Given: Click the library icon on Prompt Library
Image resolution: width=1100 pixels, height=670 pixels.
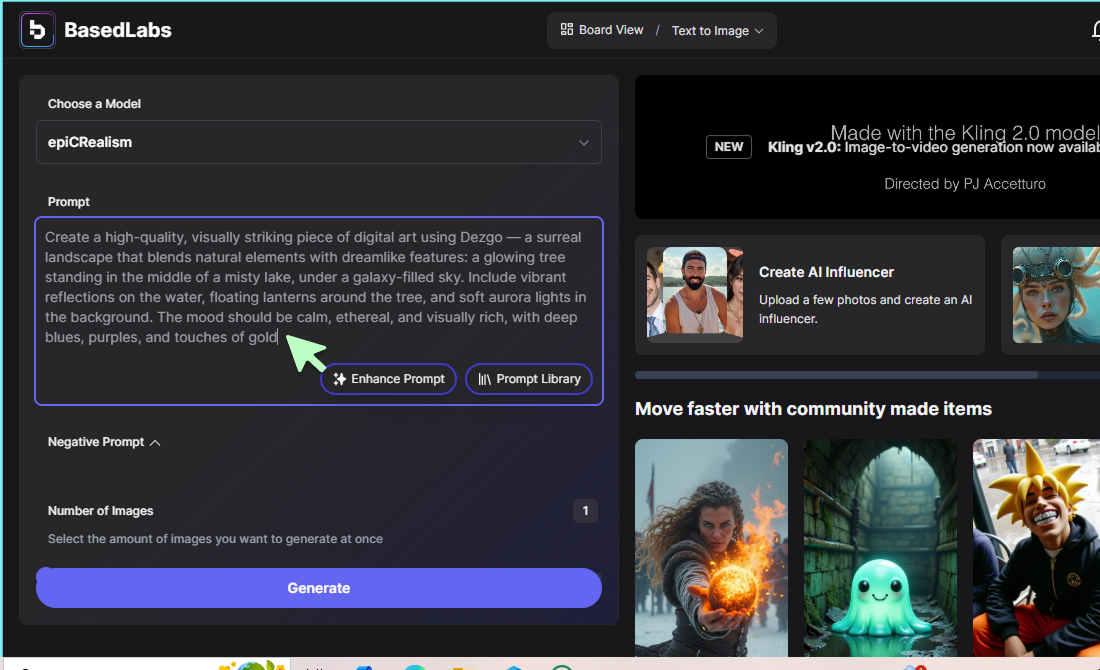Looking at the screenshot, I should coord(484,379).
